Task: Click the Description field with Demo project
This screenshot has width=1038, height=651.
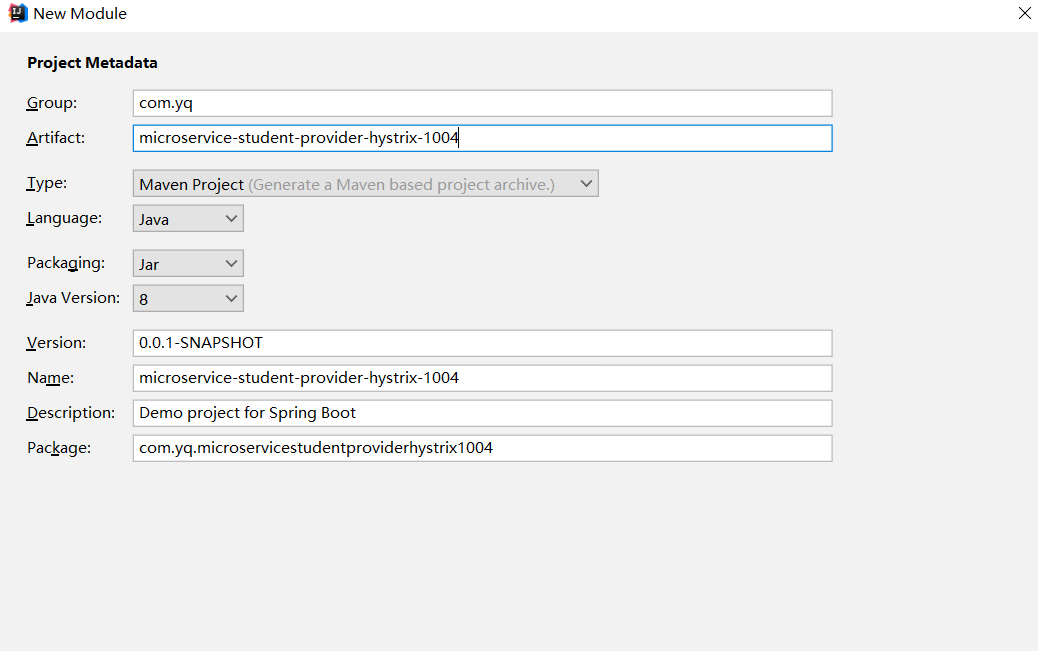Action: (482, 413)
